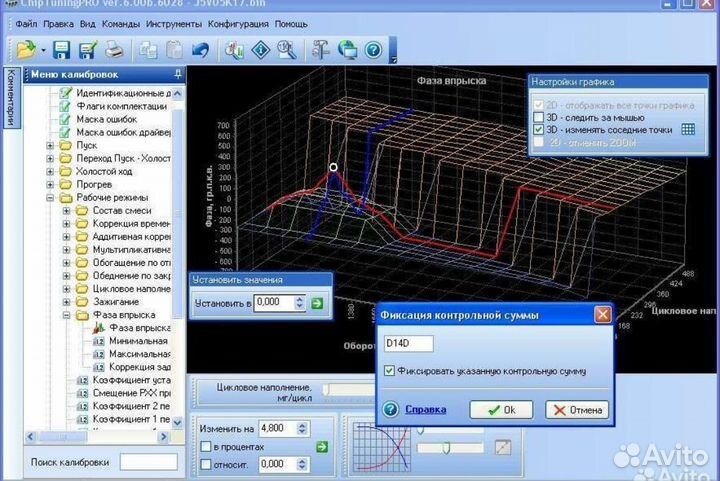Click green arrow next to 'Установить в'
Image resolution: width=720 pixels, height=481 pixels.
(316, 301)
